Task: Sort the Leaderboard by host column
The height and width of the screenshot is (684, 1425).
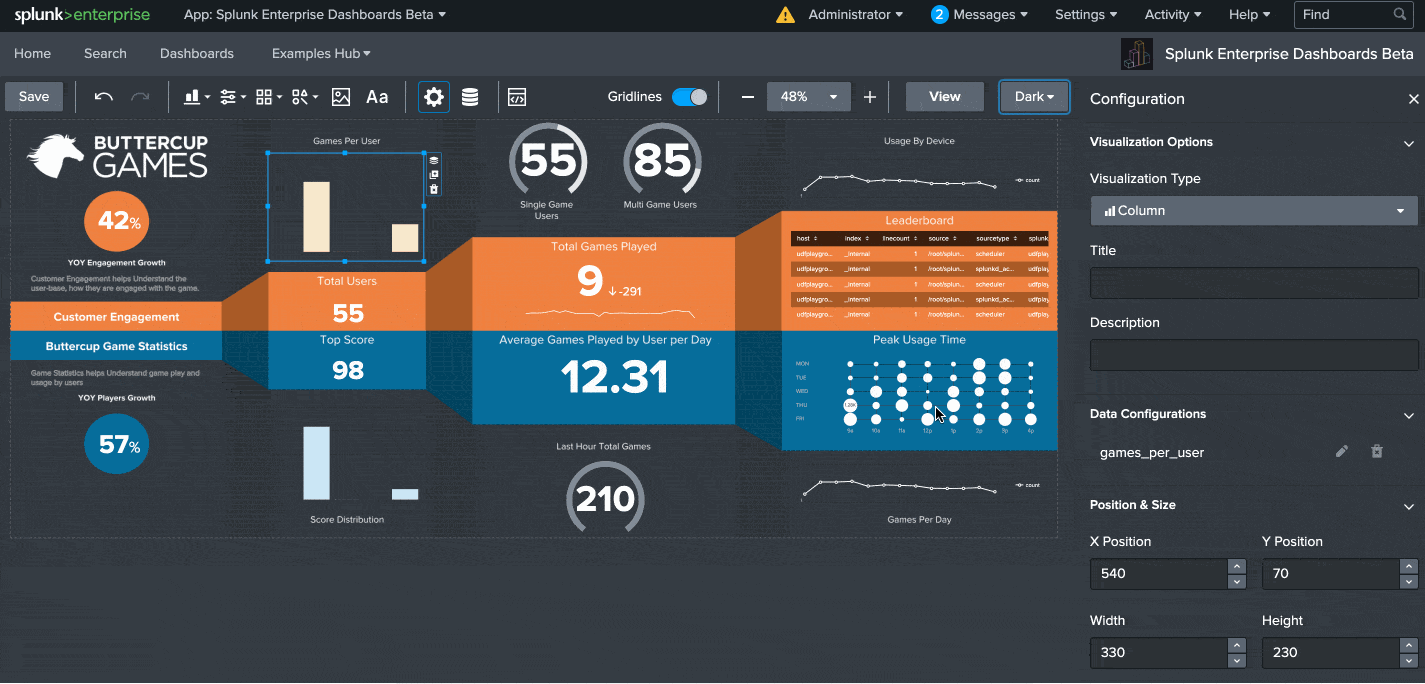Action: [x=809, y=239]
